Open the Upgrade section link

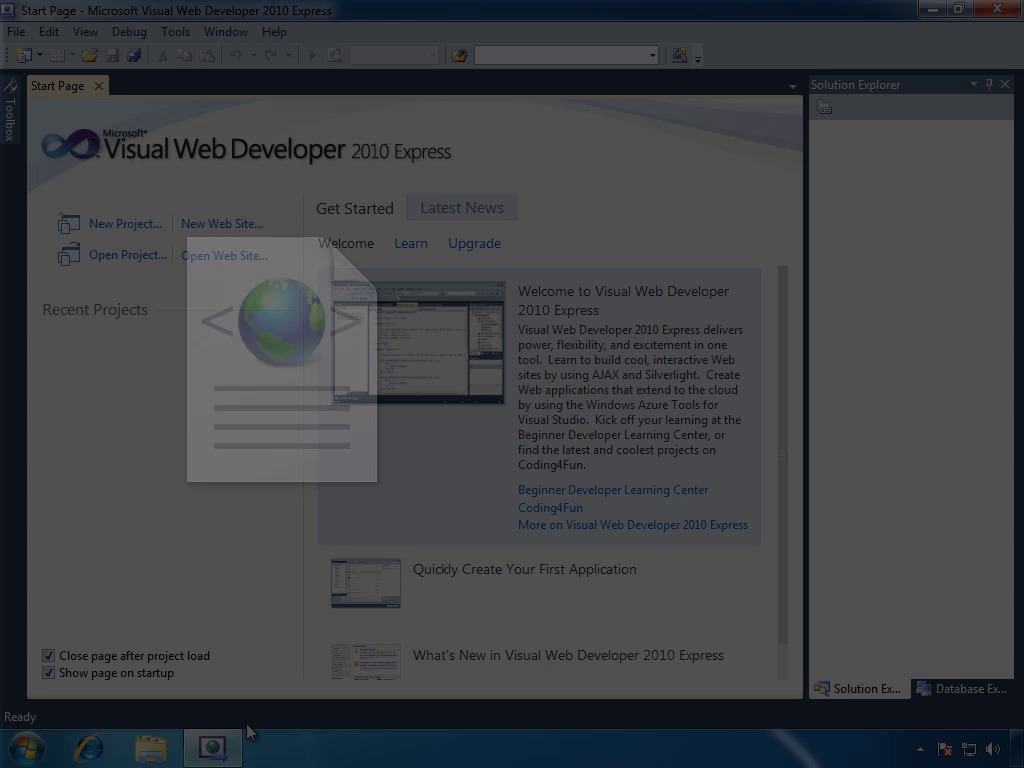tap(474, 244)
